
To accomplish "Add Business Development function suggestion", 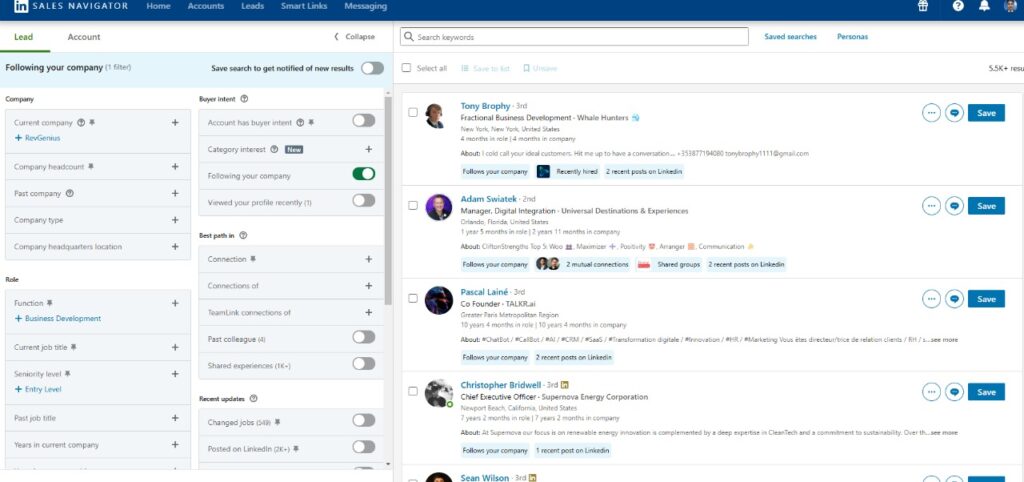I will (57, 319).
